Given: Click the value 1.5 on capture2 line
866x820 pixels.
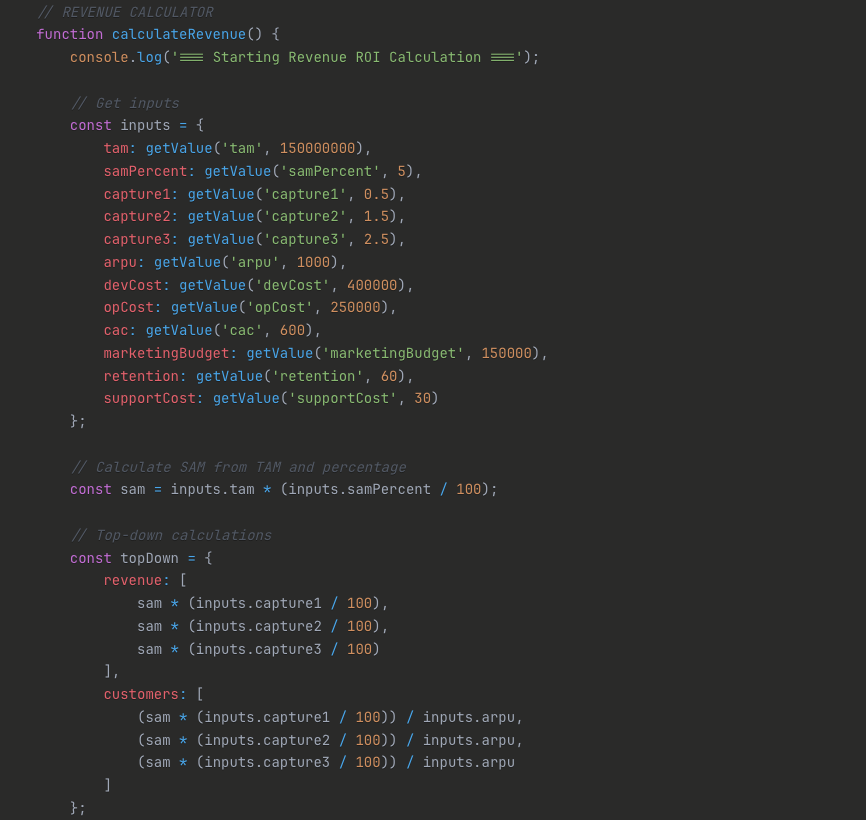Looking at the screenshot, I should pyautogui.click(x=377, y=216).
